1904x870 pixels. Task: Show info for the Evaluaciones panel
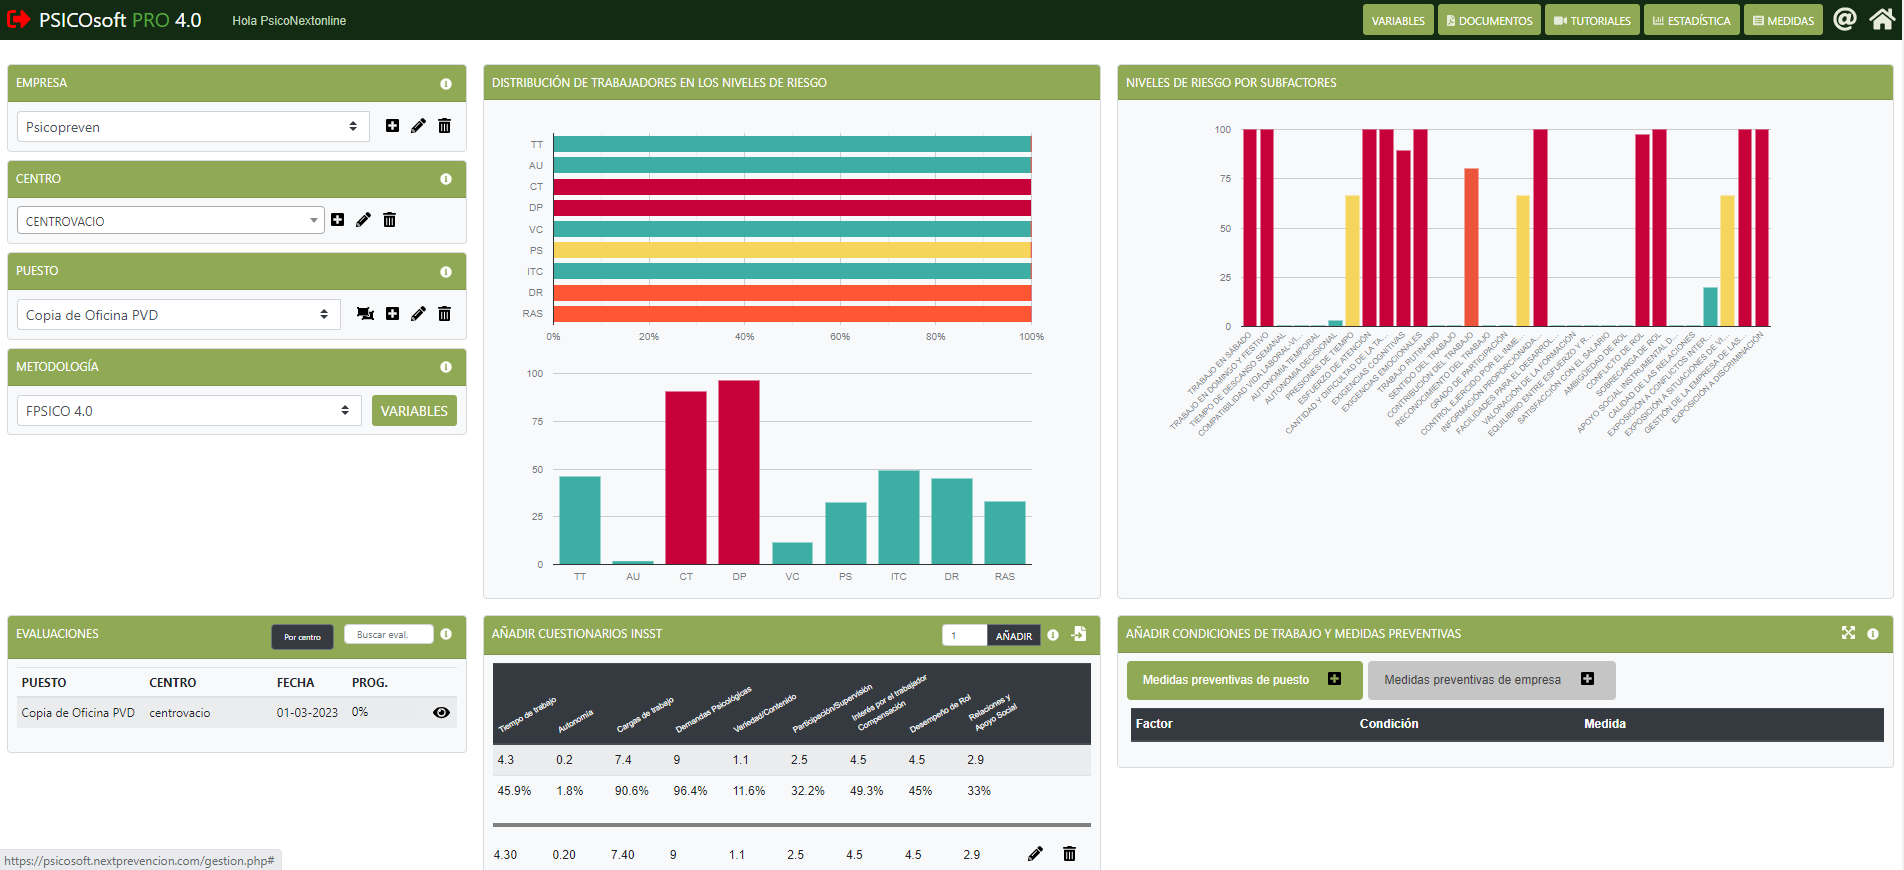click(x=446, y=634)
